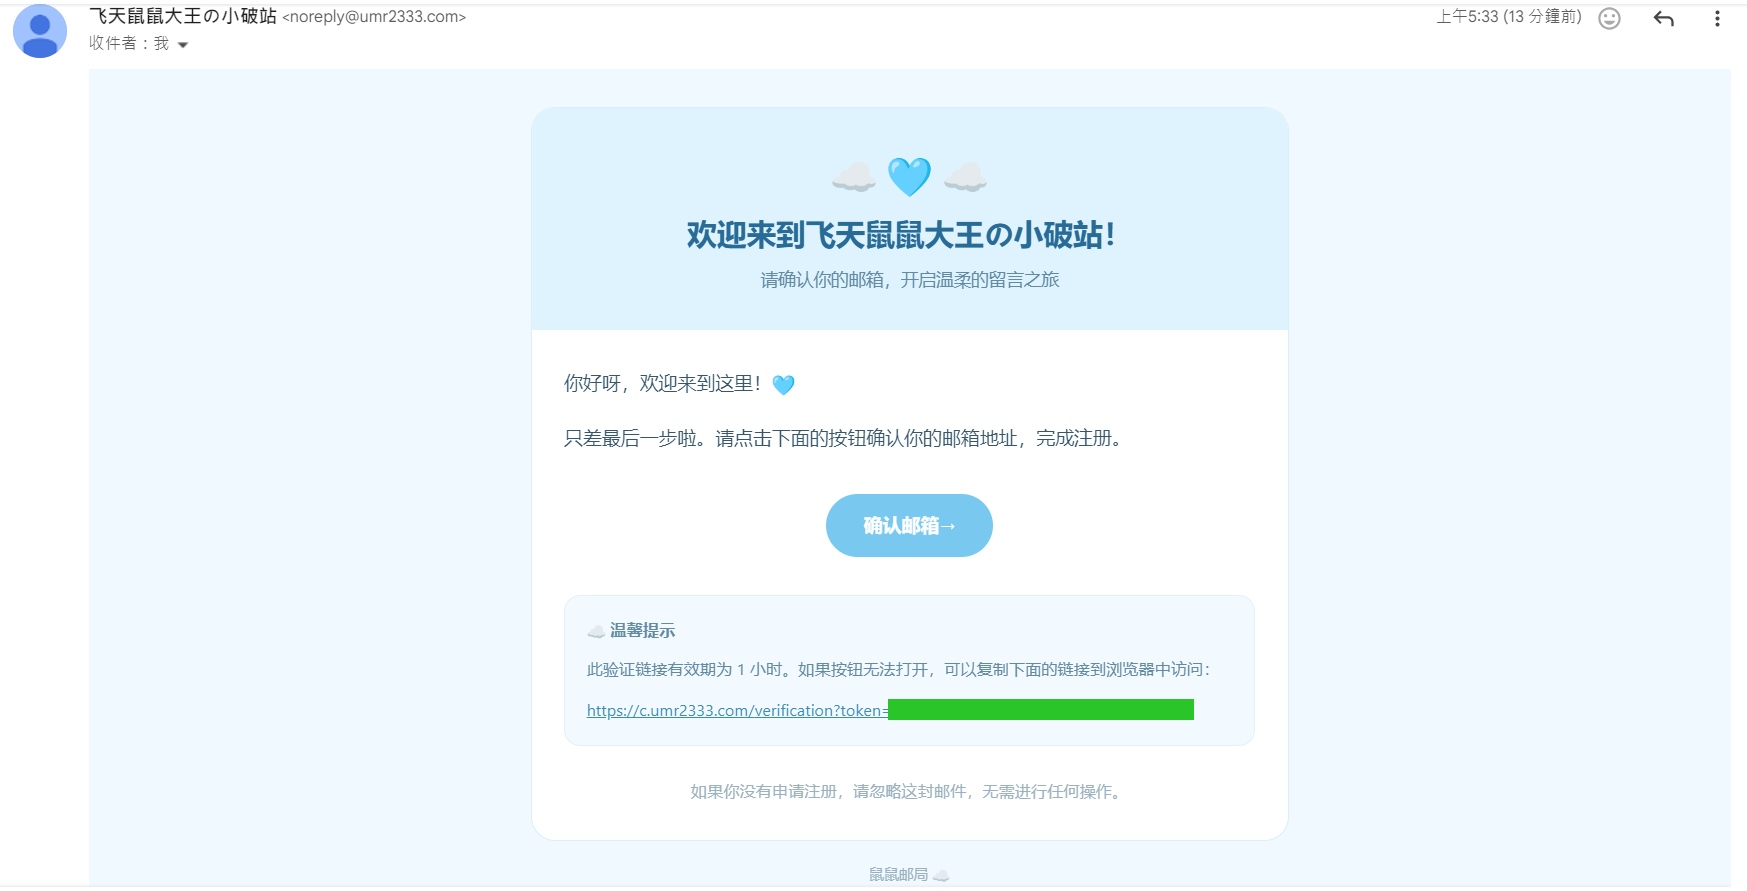
Task: Click the sender name 飞天鼠鼠大王の小破站
Action: point(183,16)
